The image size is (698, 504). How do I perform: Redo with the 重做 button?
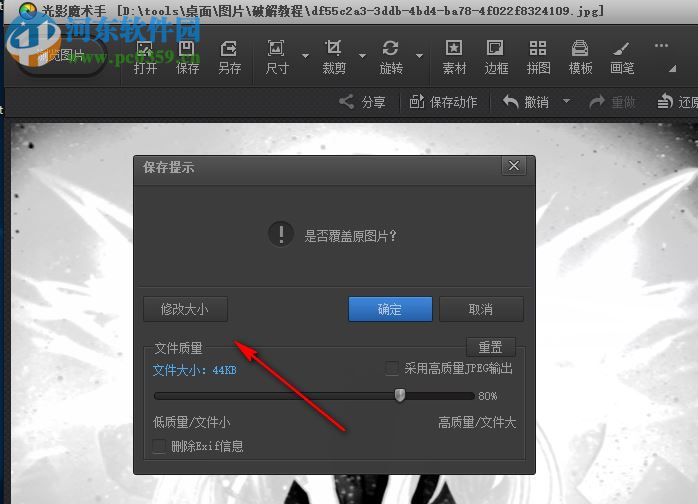point(612,102)
